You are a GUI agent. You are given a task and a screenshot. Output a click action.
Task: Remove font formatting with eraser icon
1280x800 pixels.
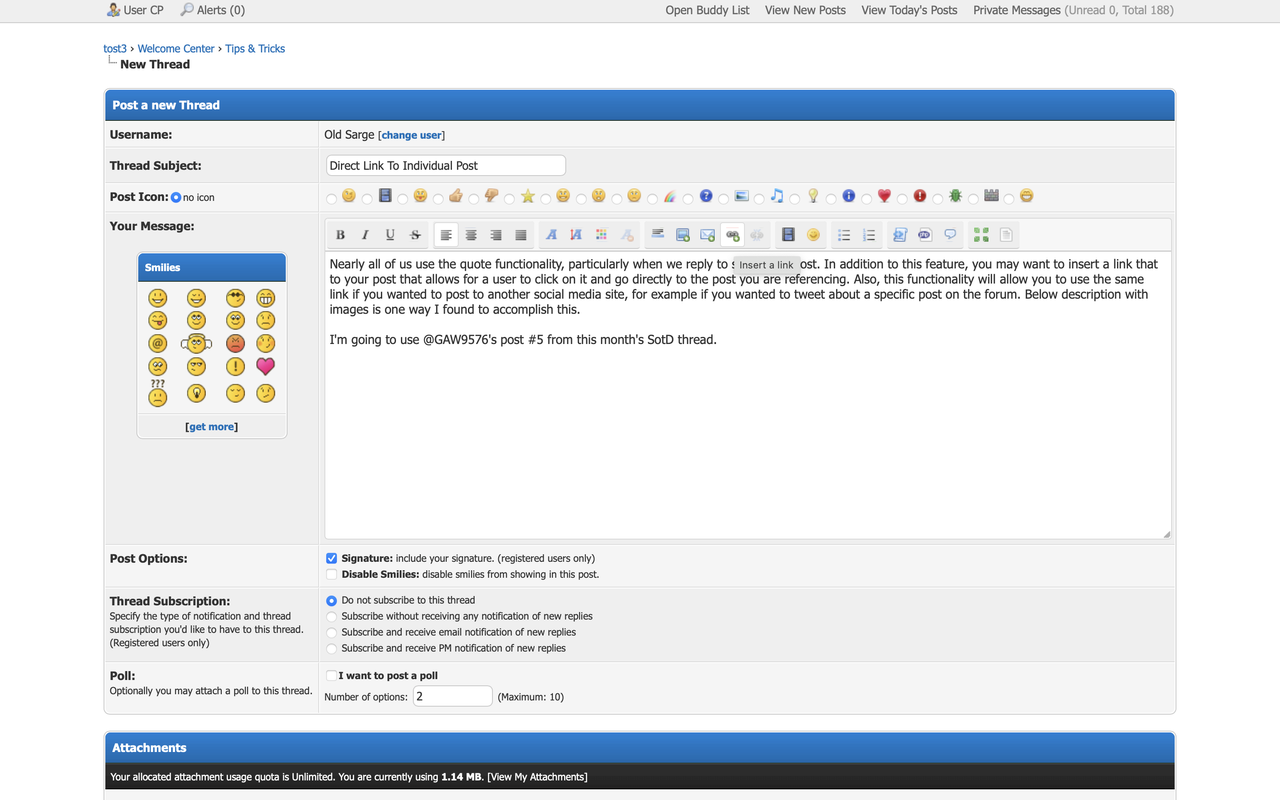point(627,235)
